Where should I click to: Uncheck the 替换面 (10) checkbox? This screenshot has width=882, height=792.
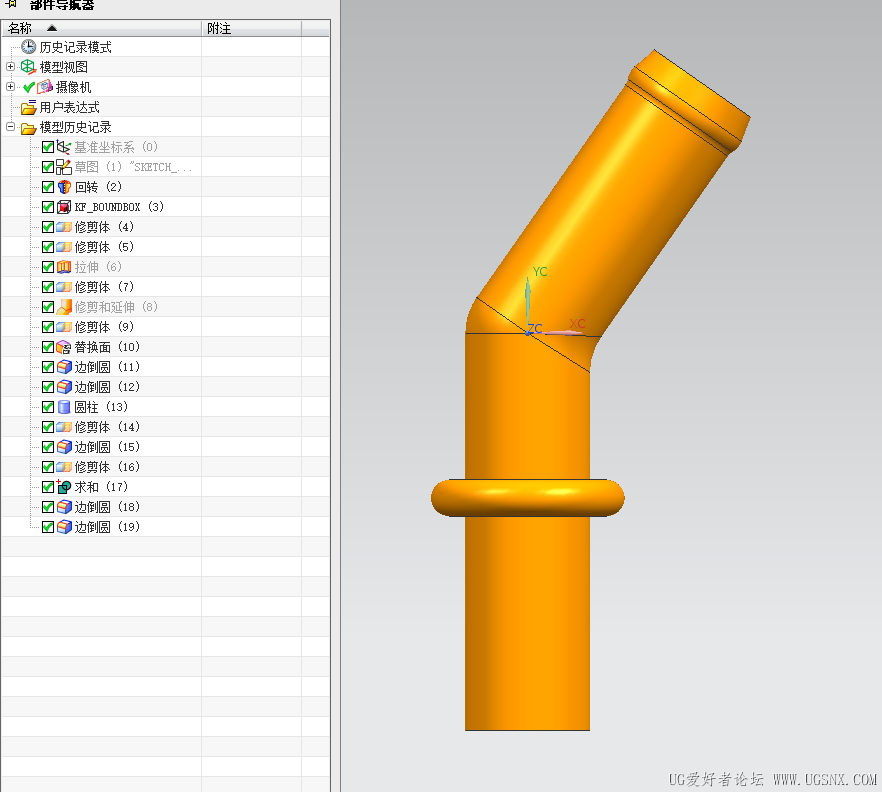pos(48,347)
